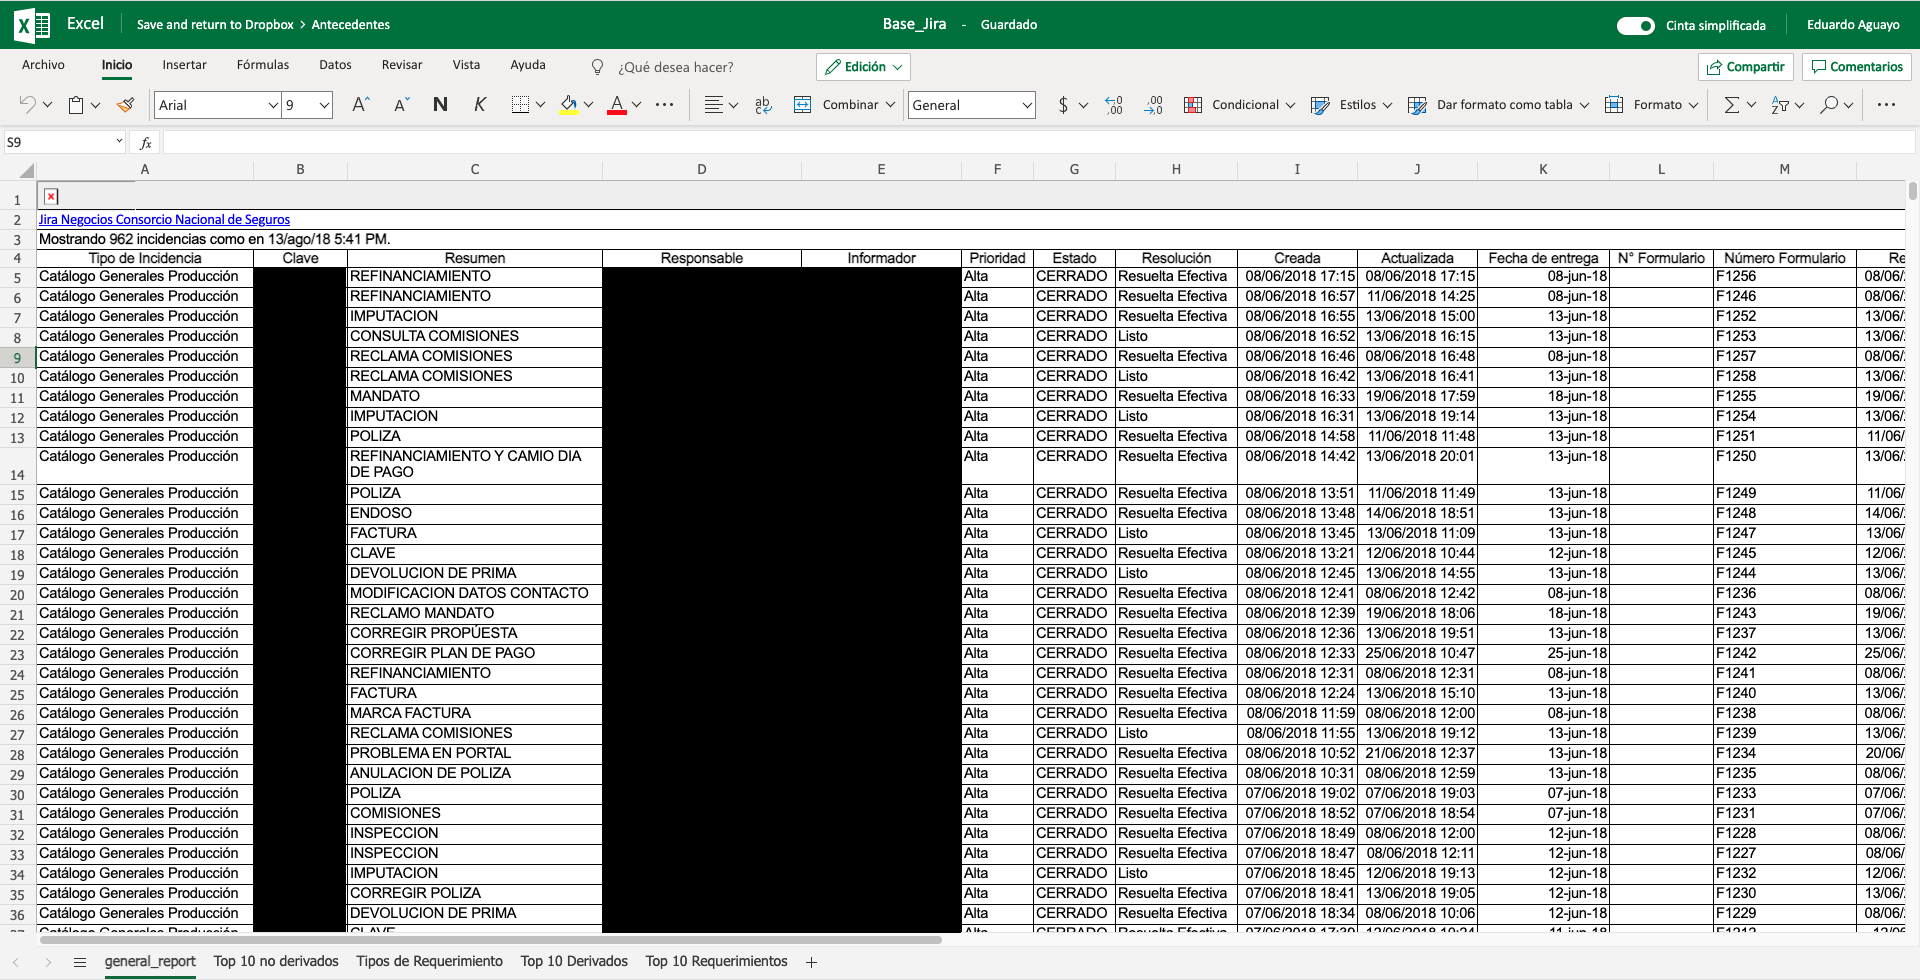Screen dimensions: 1920x980
Task: Click the Borders icon
Action: pyautogui.click(x=520, y=104)
